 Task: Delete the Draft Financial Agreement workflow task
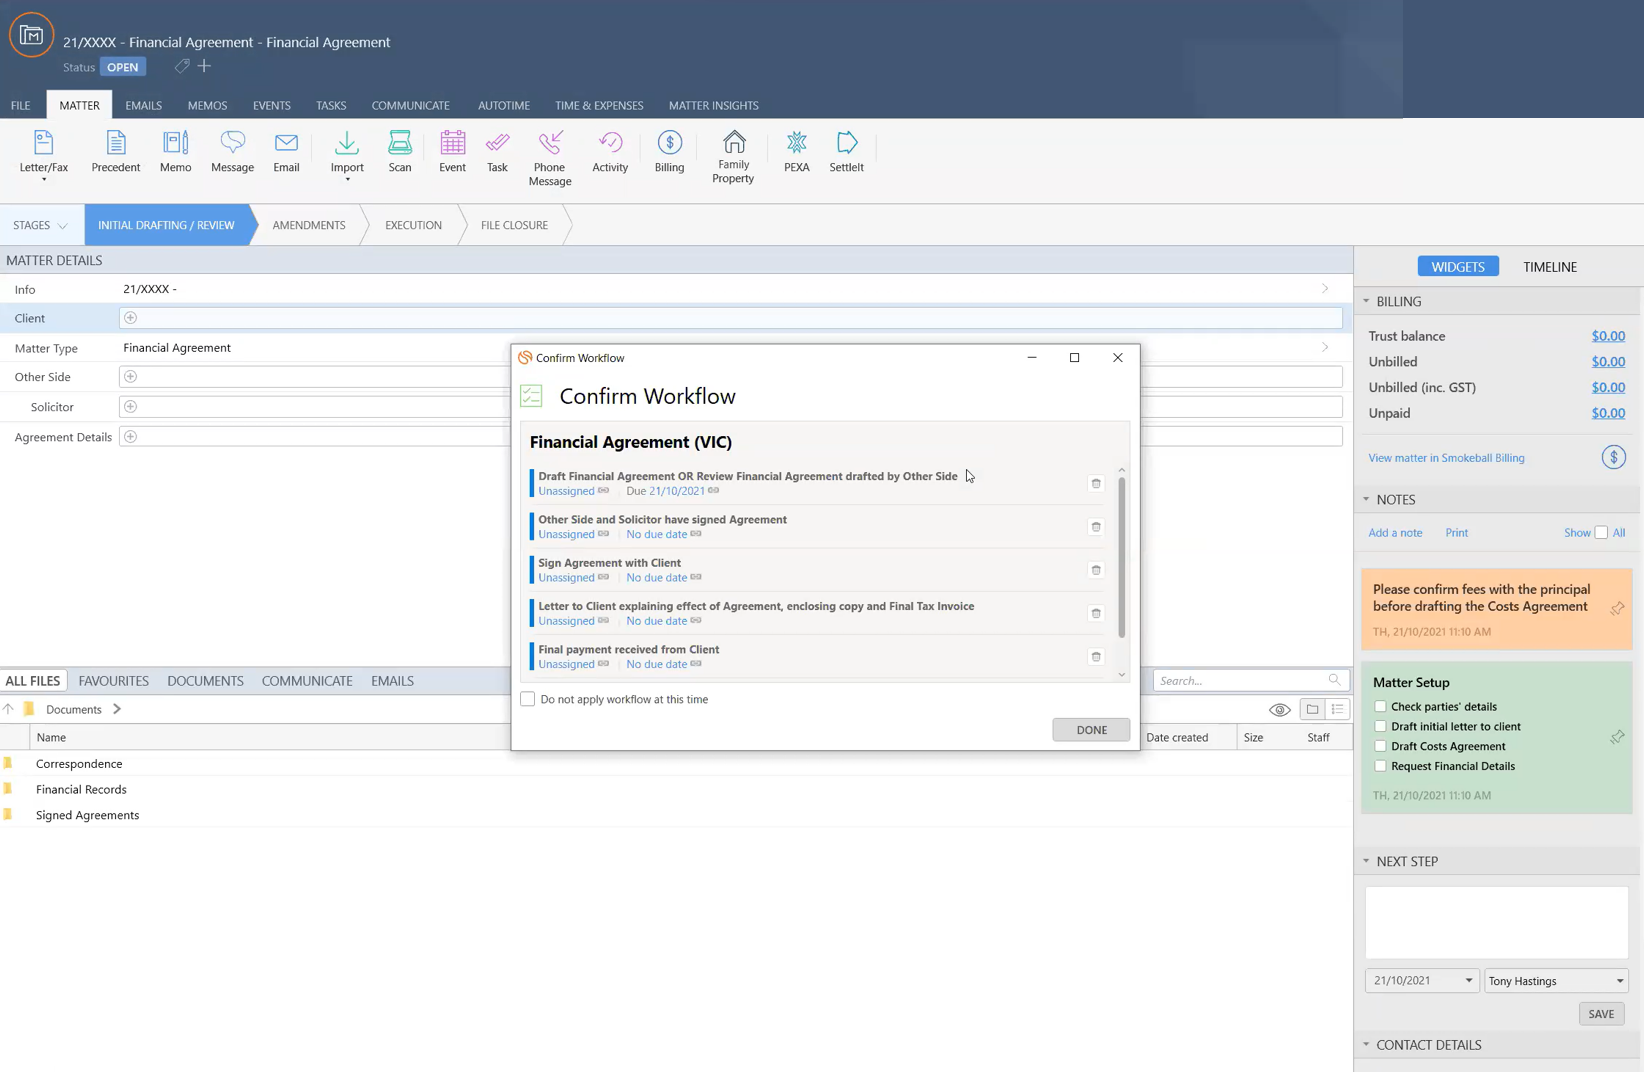(x=1096, y=483)
